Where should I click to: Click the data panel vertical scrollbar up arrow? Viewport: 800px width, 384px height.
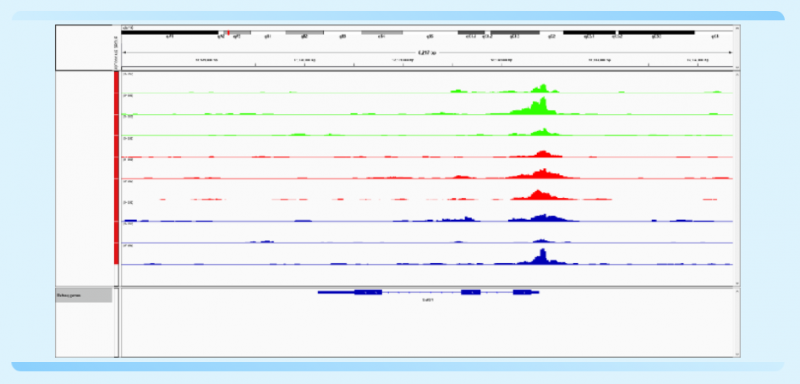[737, 75]
